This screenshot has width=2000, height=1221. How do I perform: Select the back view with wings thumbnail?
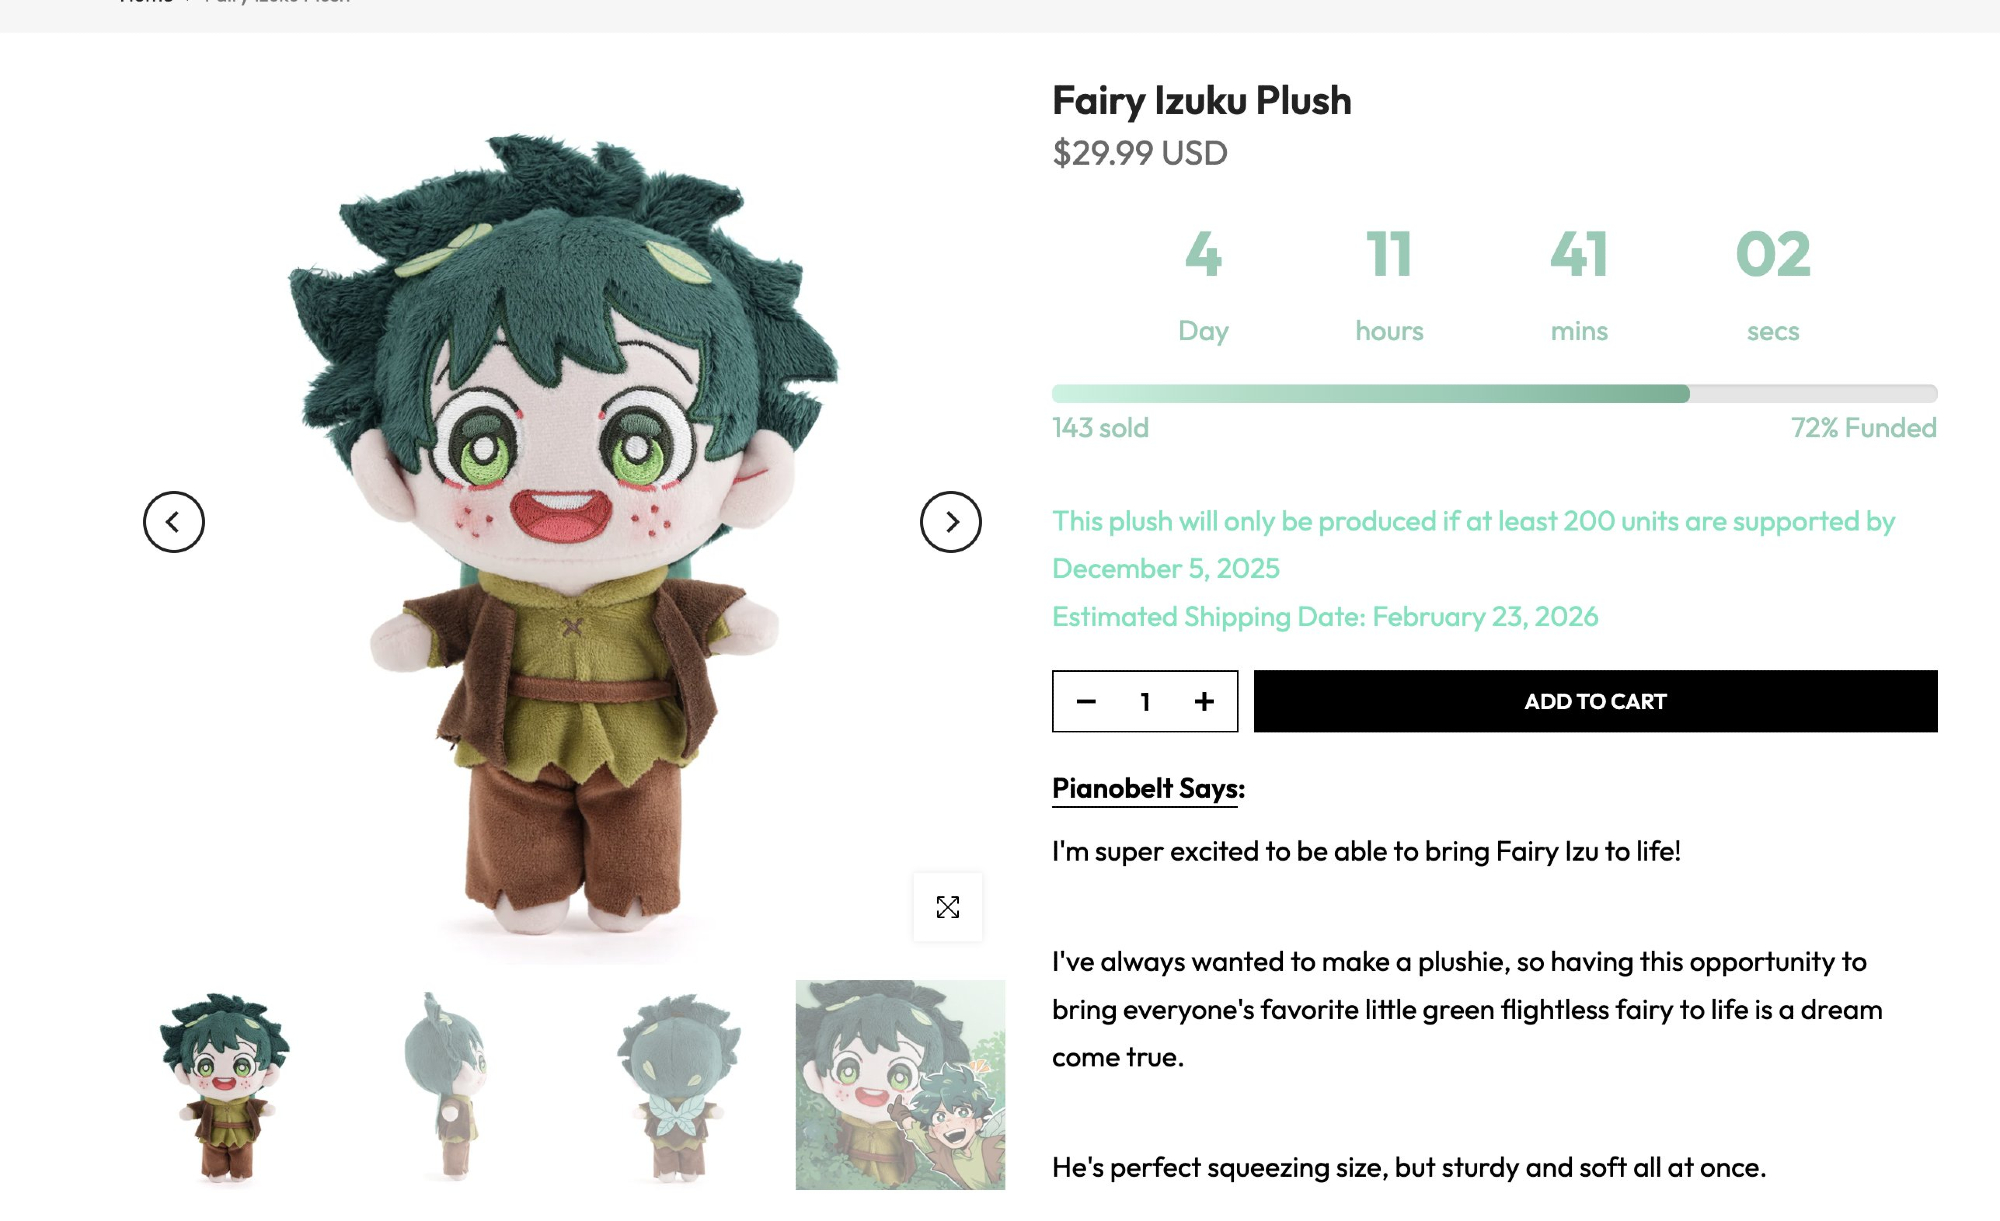click(x=679, y=1086)
